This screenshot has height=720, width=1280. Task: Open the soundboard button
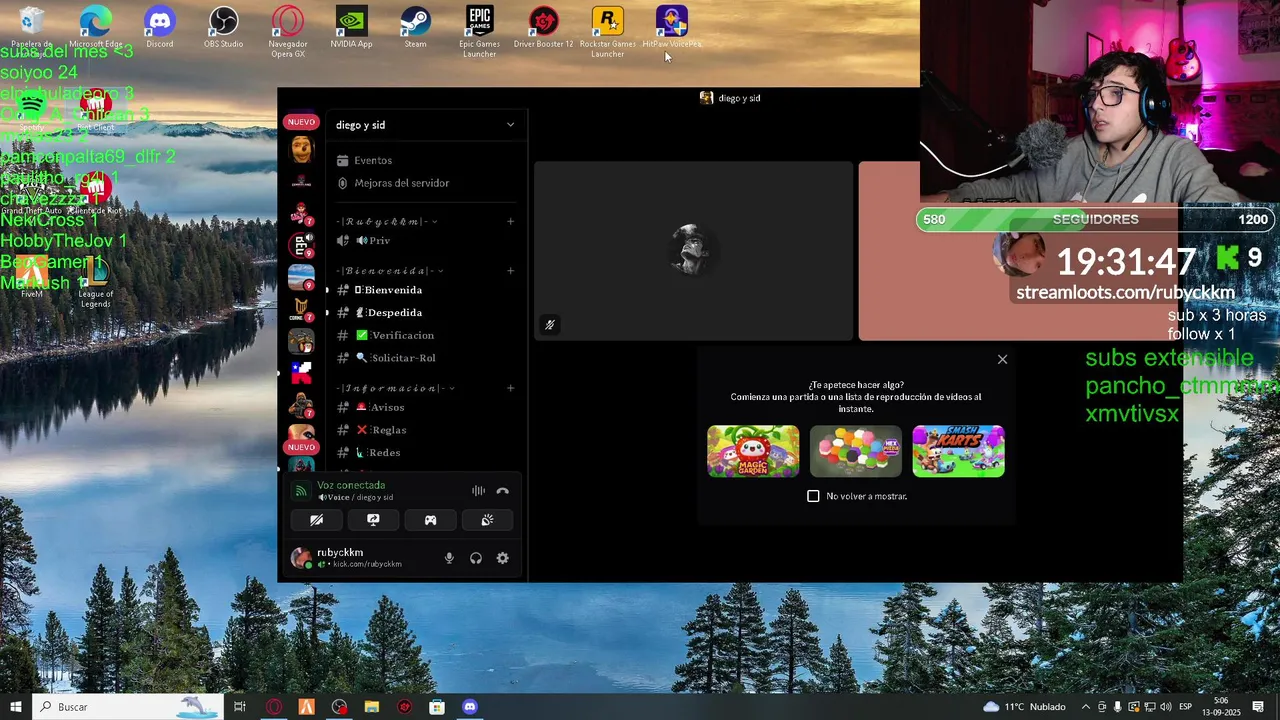tap(487, 520)
